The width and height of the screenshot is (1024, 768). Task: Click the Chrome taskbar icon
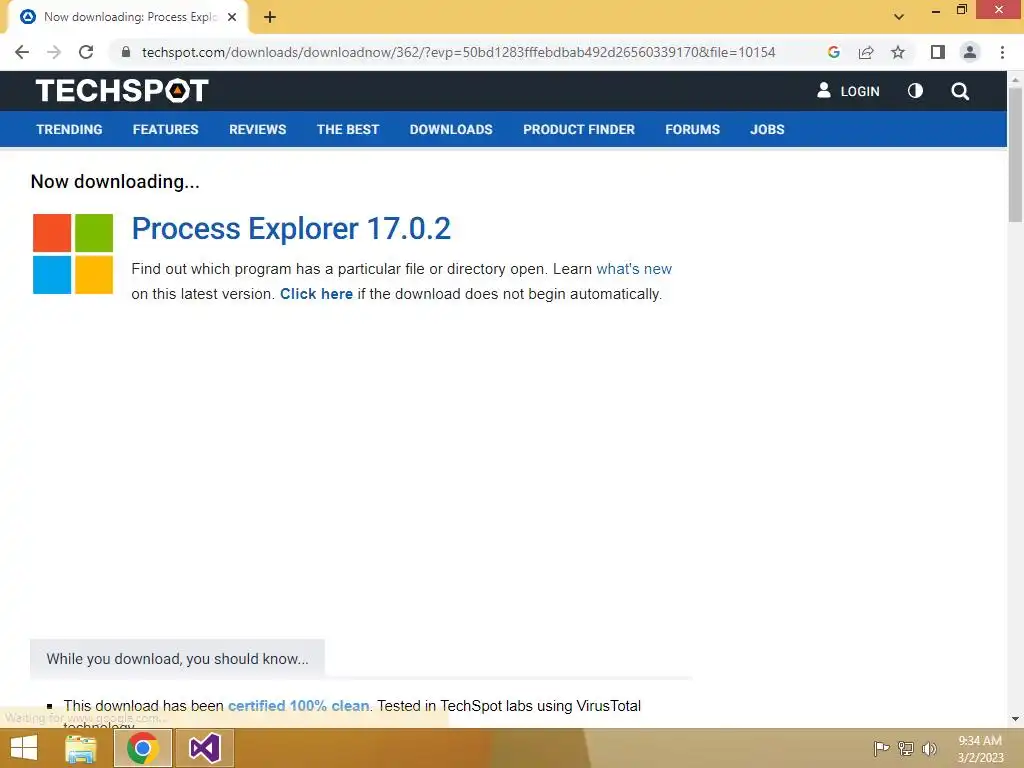[x=143, y=748]
